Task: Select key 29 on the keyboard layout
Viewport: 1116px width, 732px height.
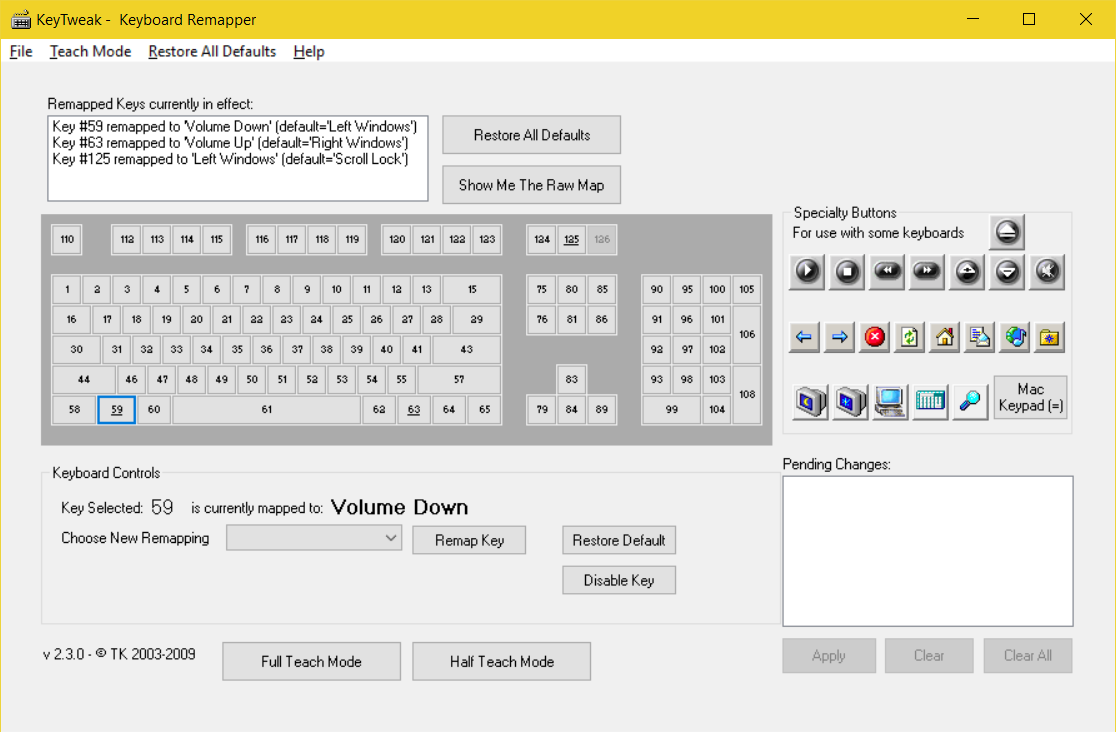Action: point(476,320)
